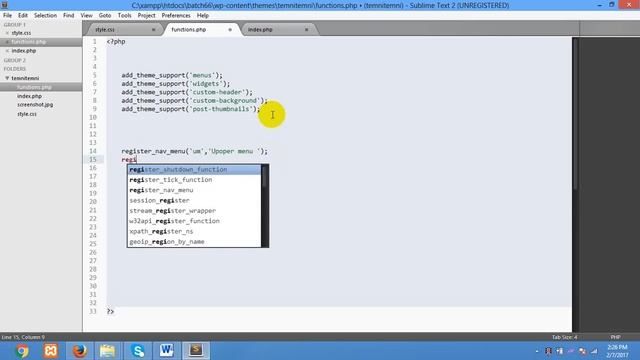Image resolution: width=640 pixels, height=360 pixels.
Task: Open the Project menu
Action: tap(147, 16)
